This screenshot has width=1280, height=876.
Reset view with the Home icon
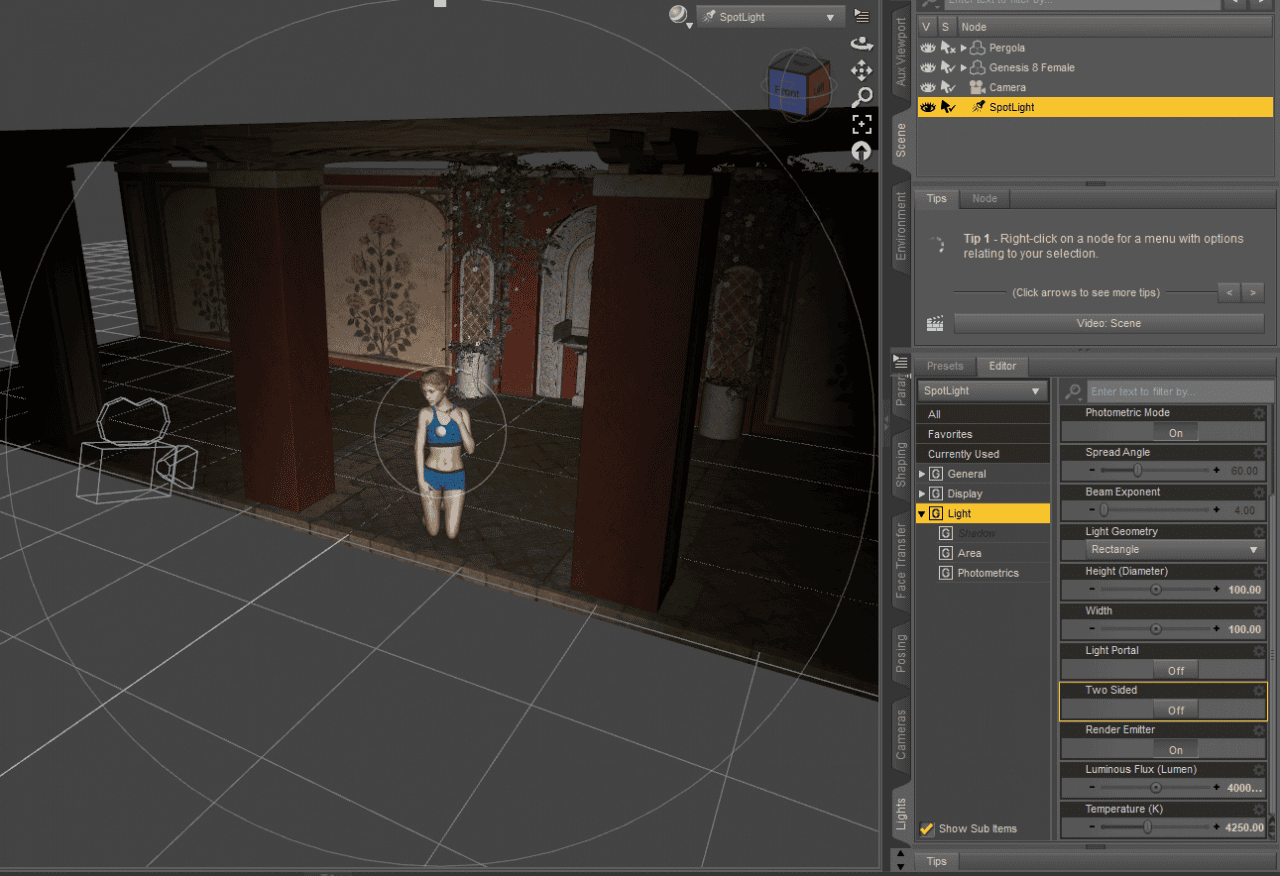click(861, 151)
